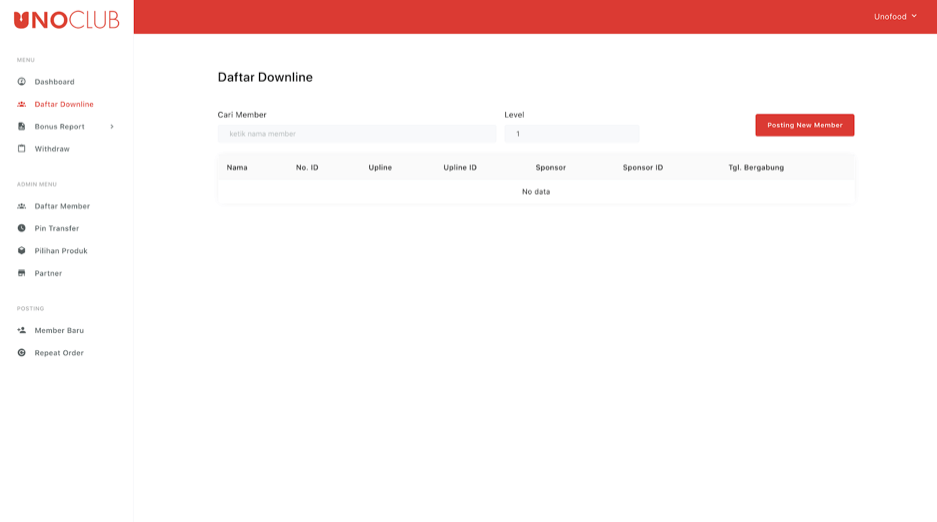Click the Daftar Downline people icon

coord(21,104)
